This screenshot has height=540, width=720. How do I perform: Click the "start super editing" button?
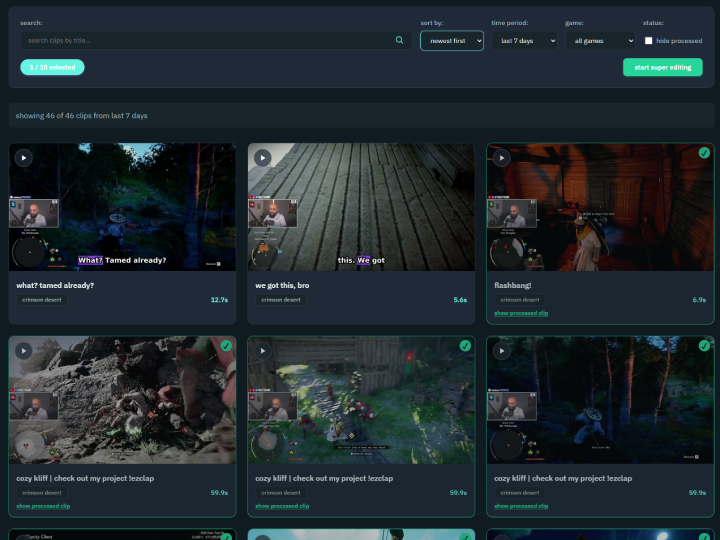click(x=662, y=67)
